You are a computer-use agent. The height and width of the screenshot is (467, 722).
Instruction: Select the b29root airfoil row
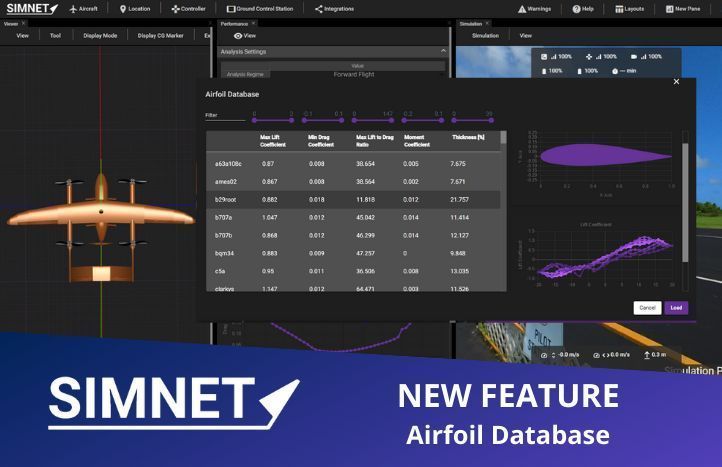click(x=353, y=199)
